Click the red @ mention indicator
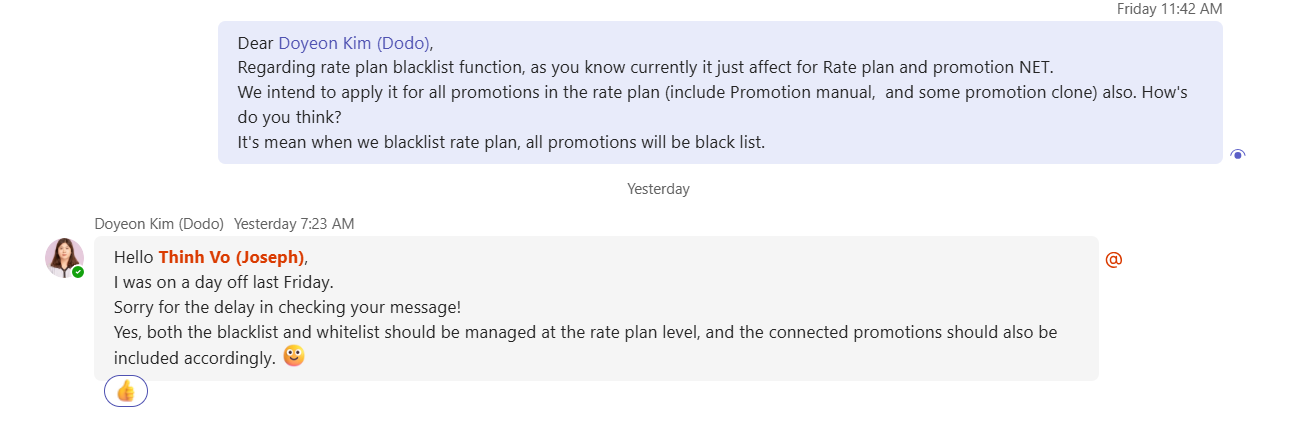The height and width of the screenshot is (429, 1290). click(x=1113, y=259)
